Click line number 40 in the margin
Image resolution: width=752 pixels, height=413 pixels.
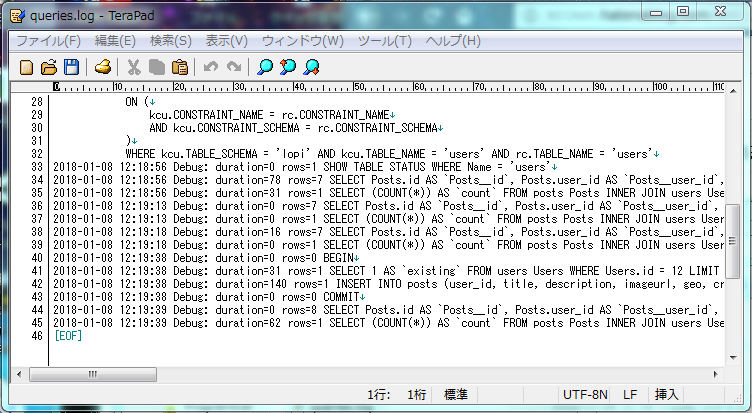(x=37, y=258)
